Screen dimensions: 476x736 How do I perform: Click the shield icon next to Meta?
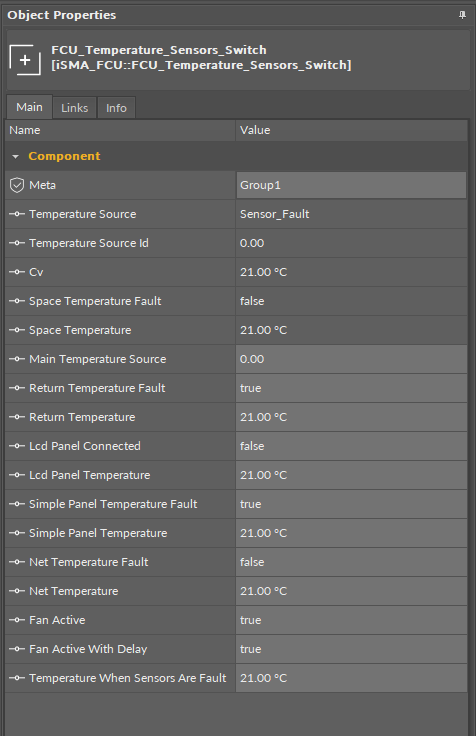pos(17,185)
